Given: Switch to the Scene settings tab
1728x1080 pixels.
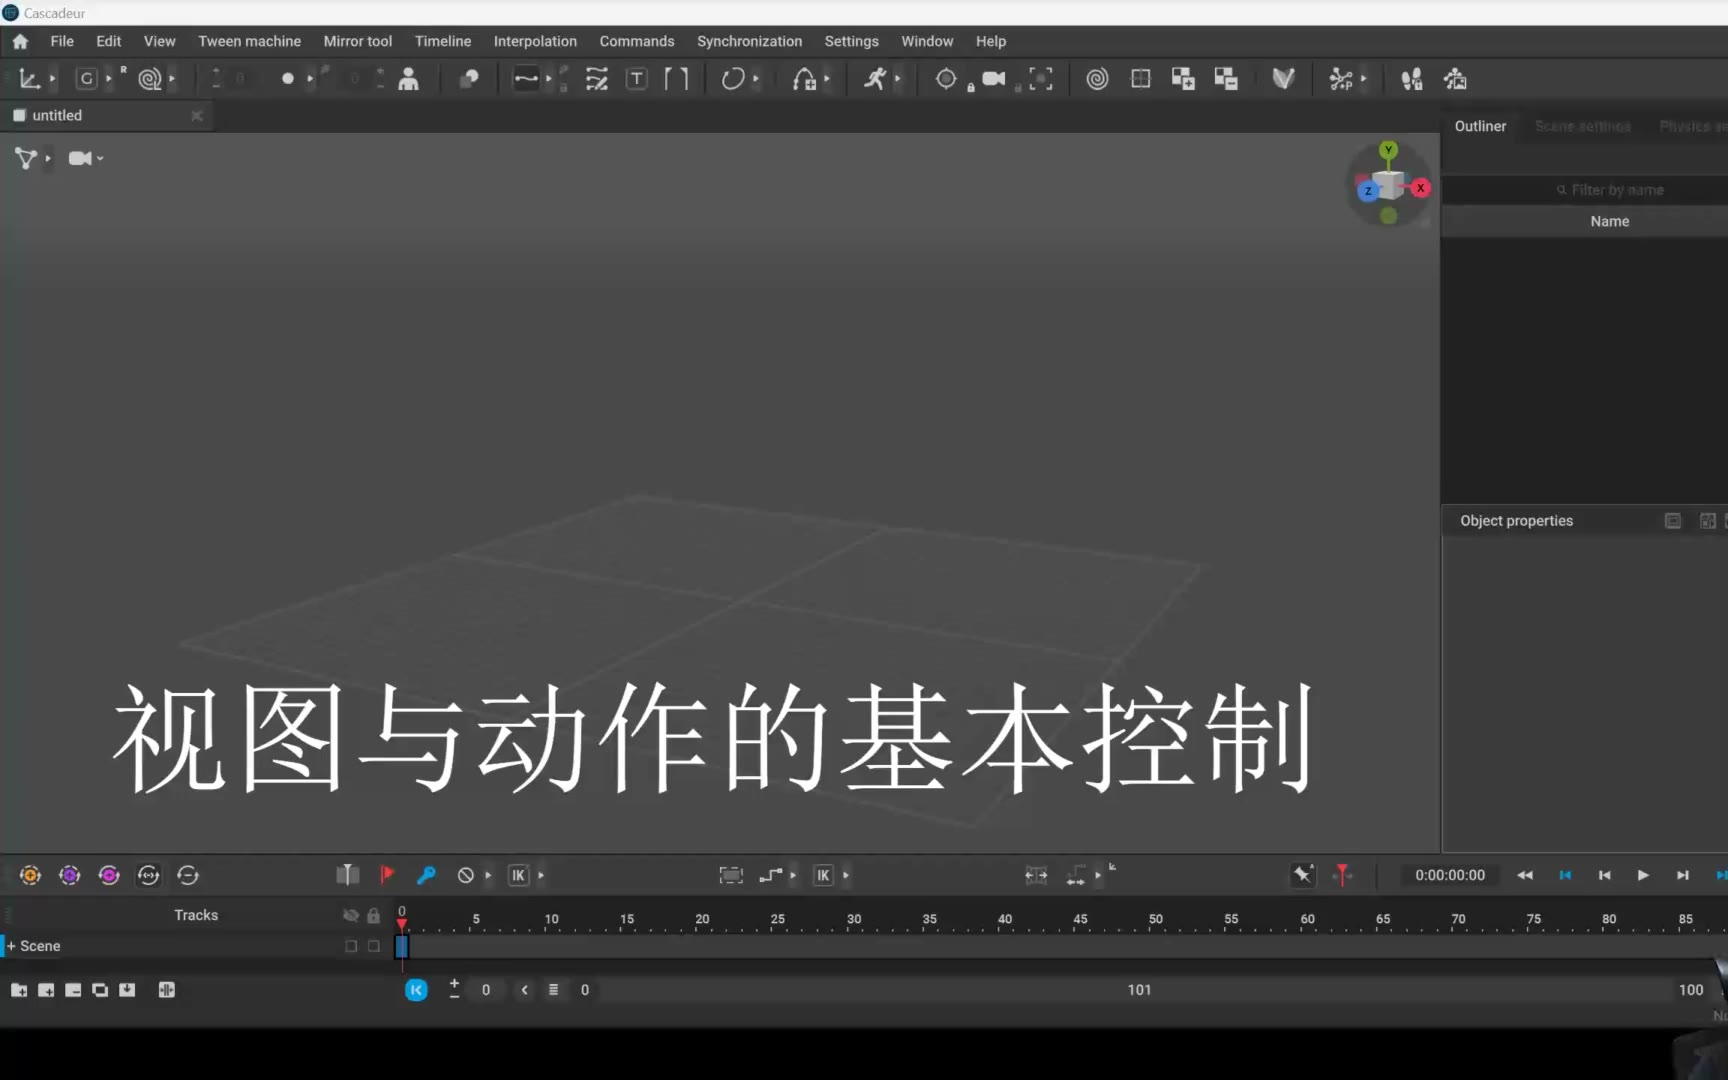Looking at the screenshot, I should (x=1582, y=126).
